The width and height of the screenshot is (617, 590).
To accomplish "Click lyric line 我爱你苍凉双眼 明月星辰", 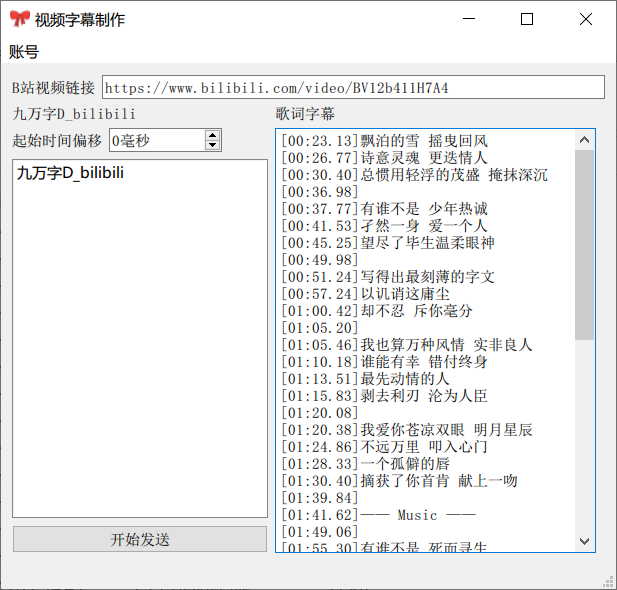I will (x=407, y=430).
